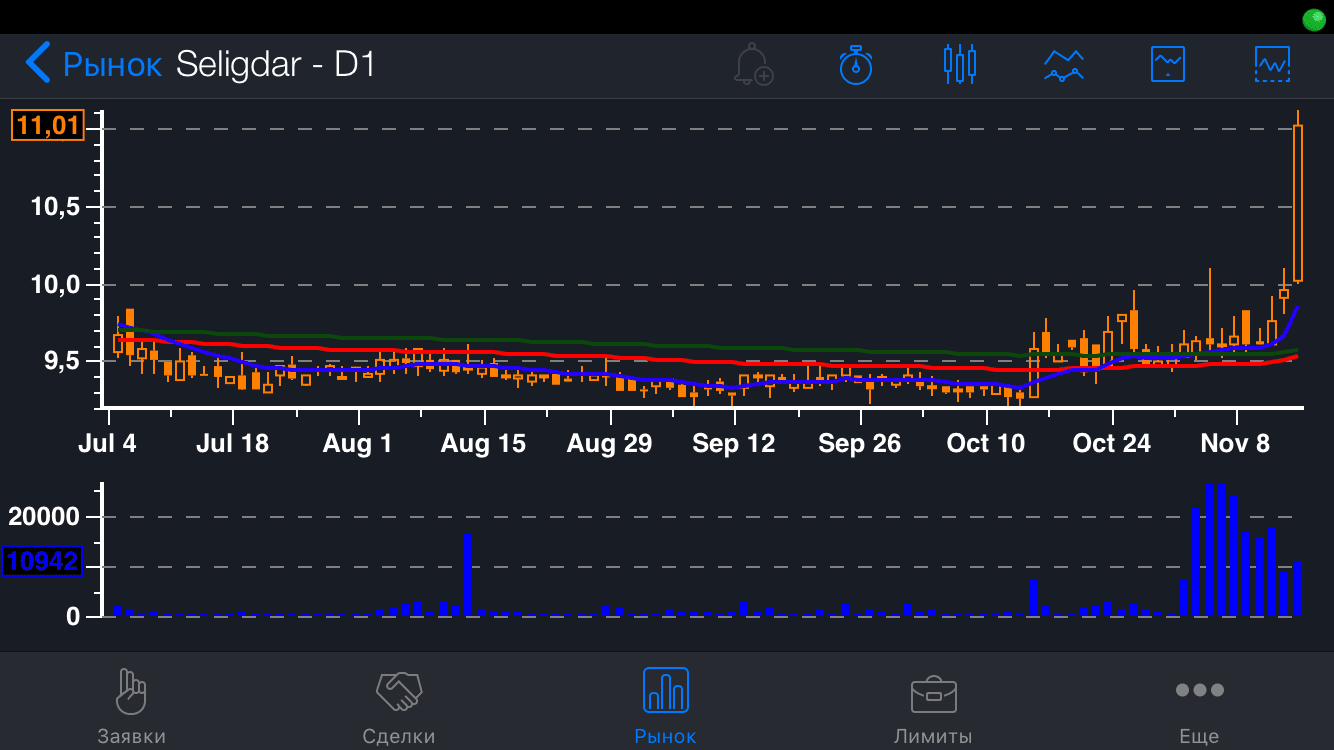Viewport: 1334px width, 750px height.
Task: Click the current price label 11,01
Action: pos(48,126)
